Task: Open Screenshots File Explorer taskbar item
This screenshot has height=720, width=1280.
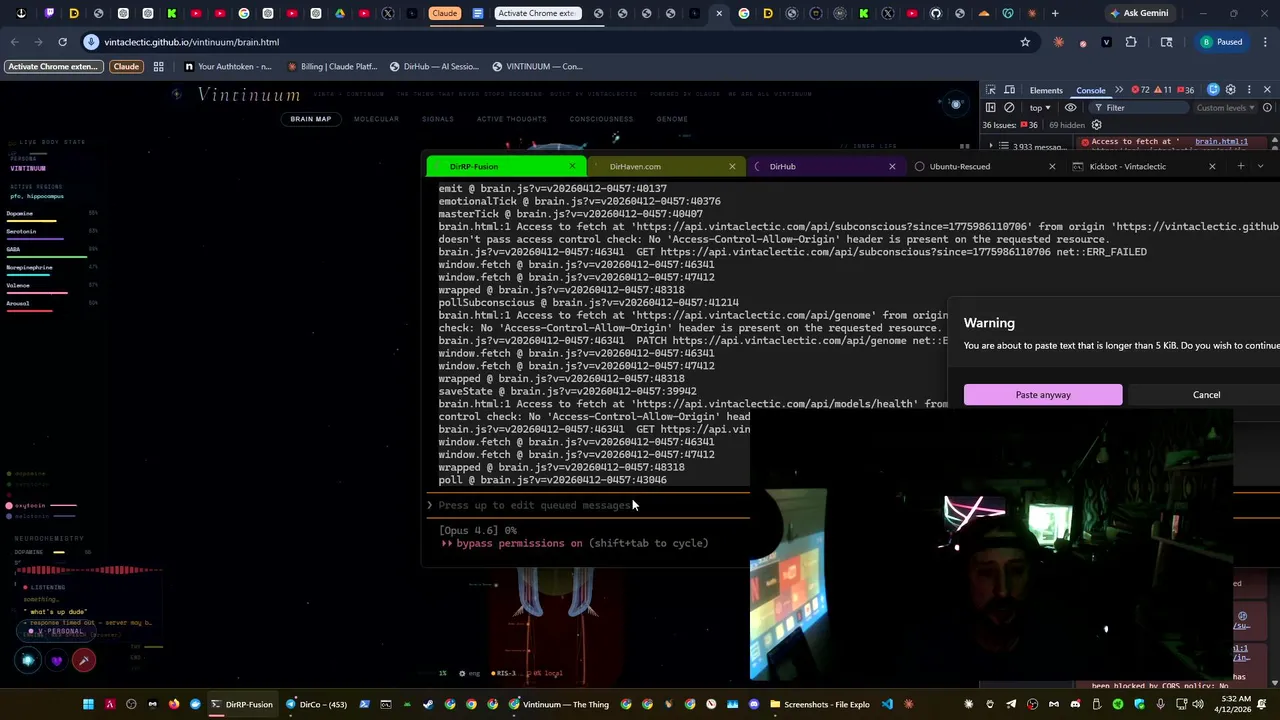Action: click(x=819, y=704)
